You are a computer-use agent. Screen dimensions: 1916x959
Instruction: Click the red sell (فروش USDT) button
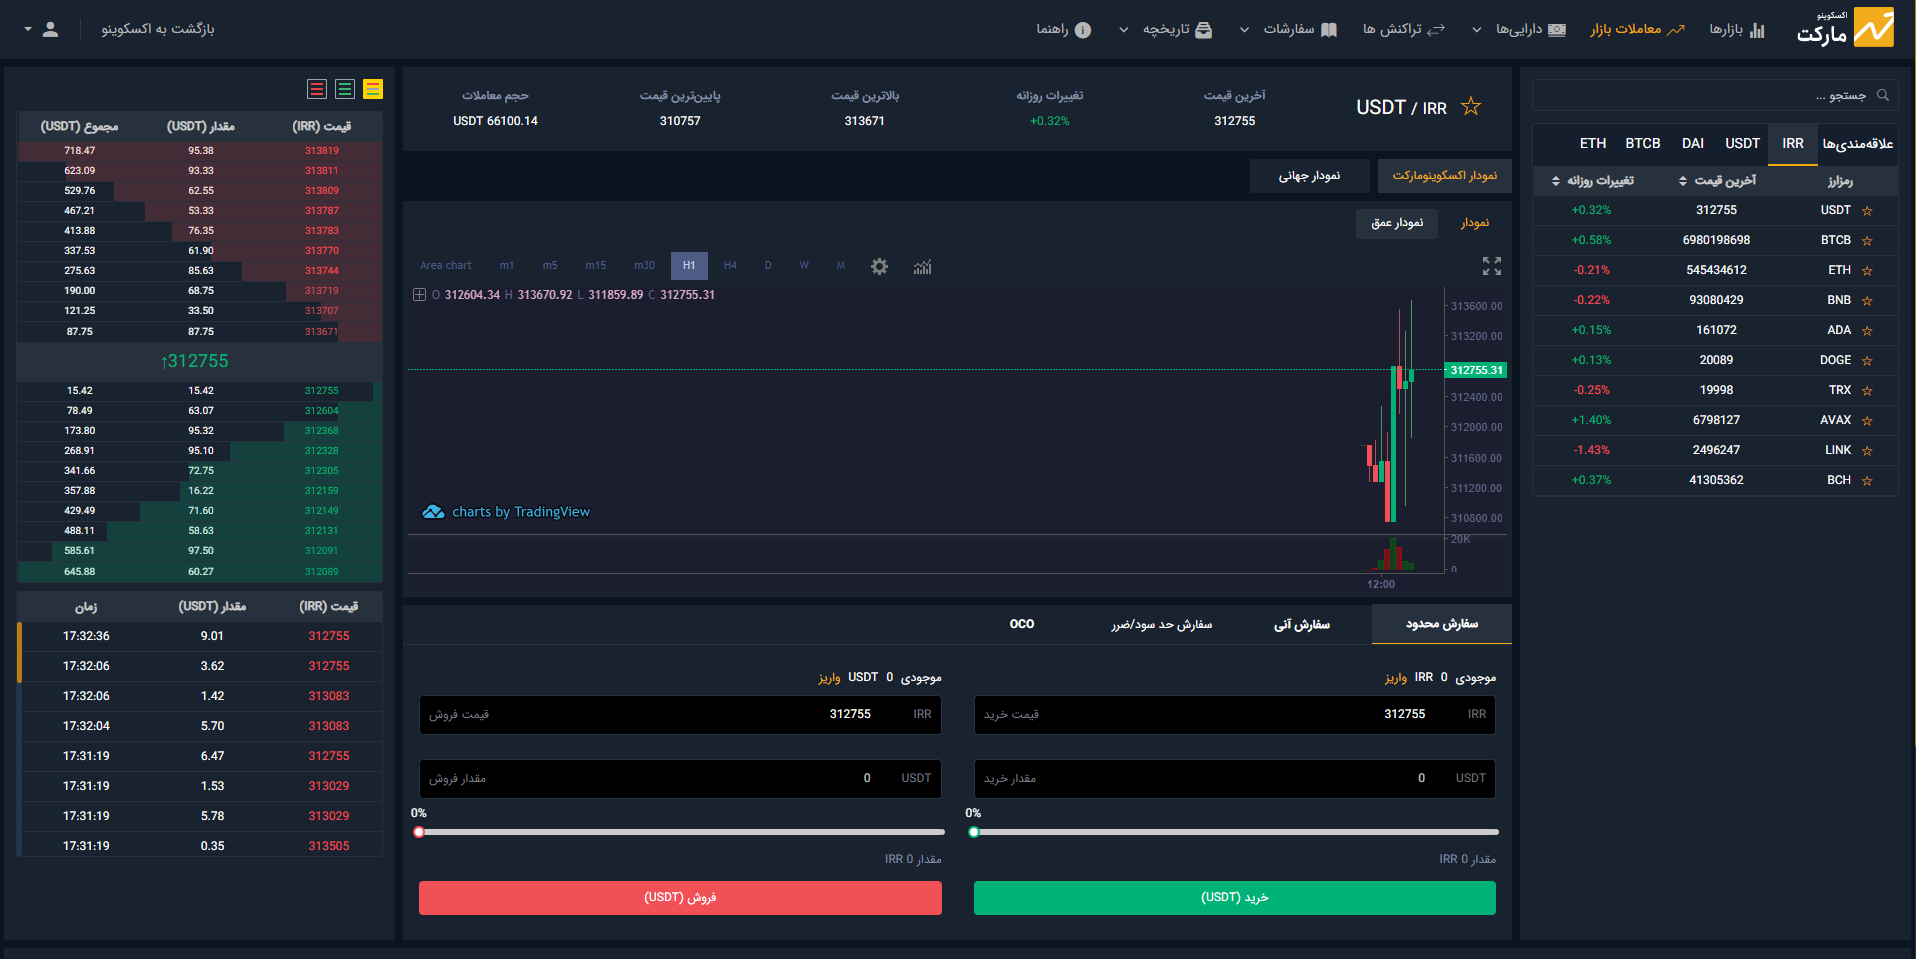click(x=680, y=898)
